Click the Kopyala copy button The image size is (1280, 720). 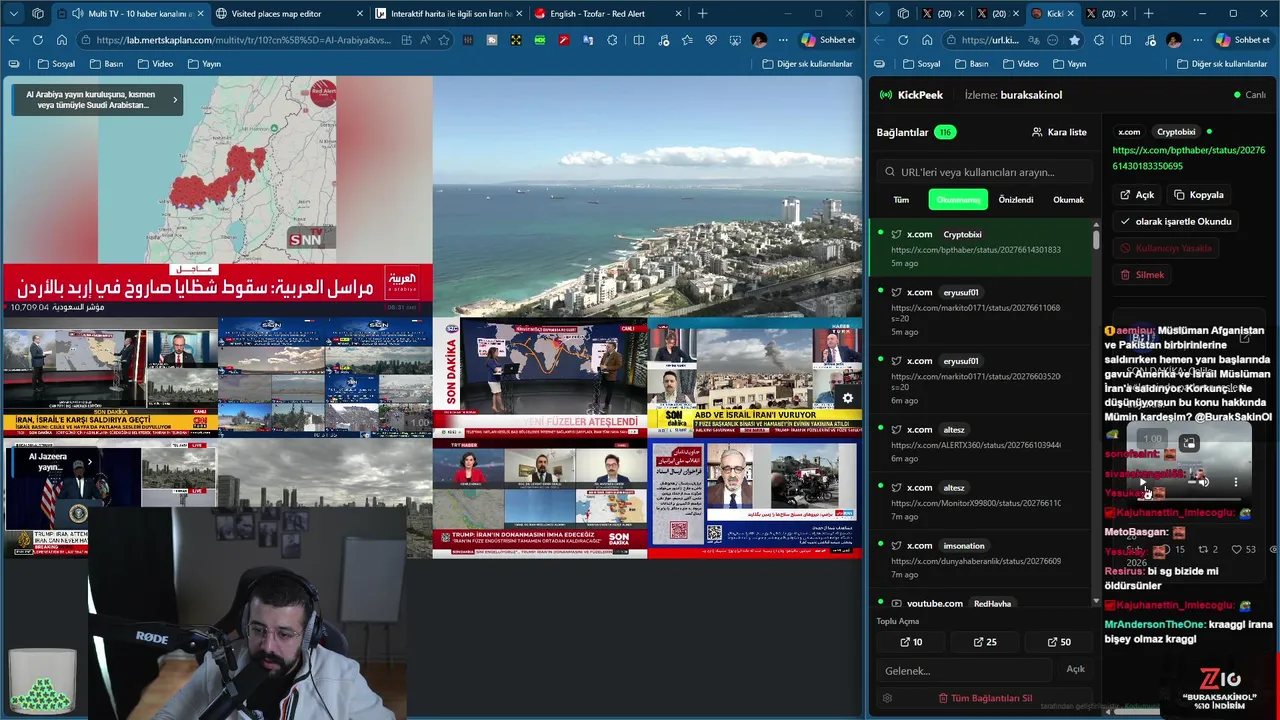coord(1198,195)
